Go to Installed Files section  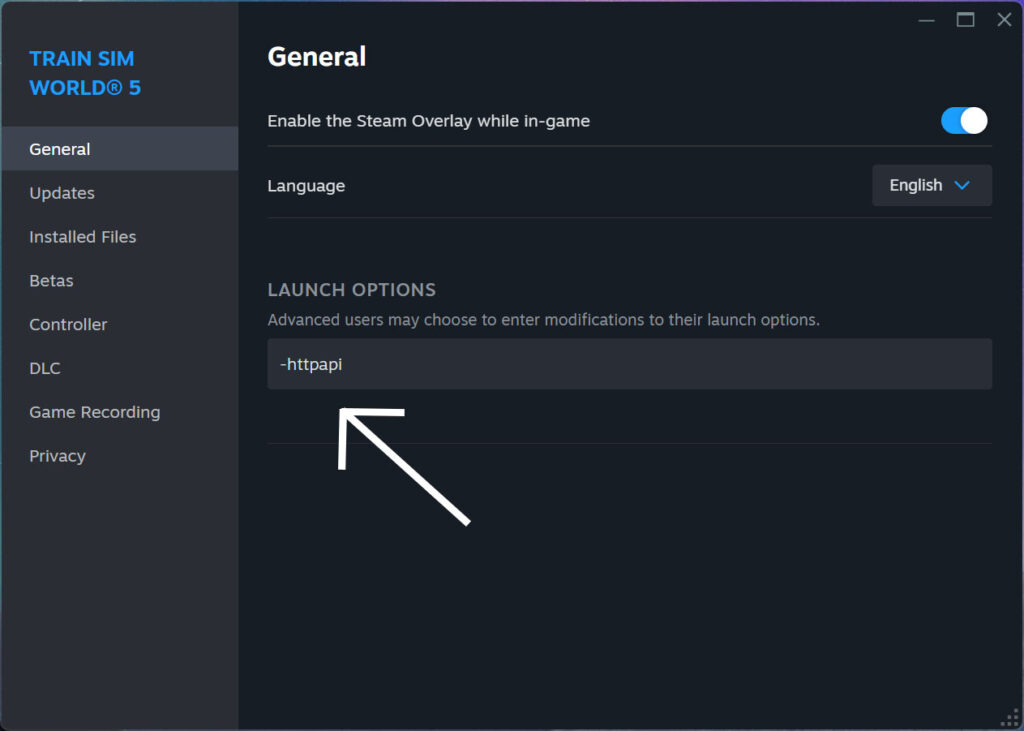[x=120, y=236]
